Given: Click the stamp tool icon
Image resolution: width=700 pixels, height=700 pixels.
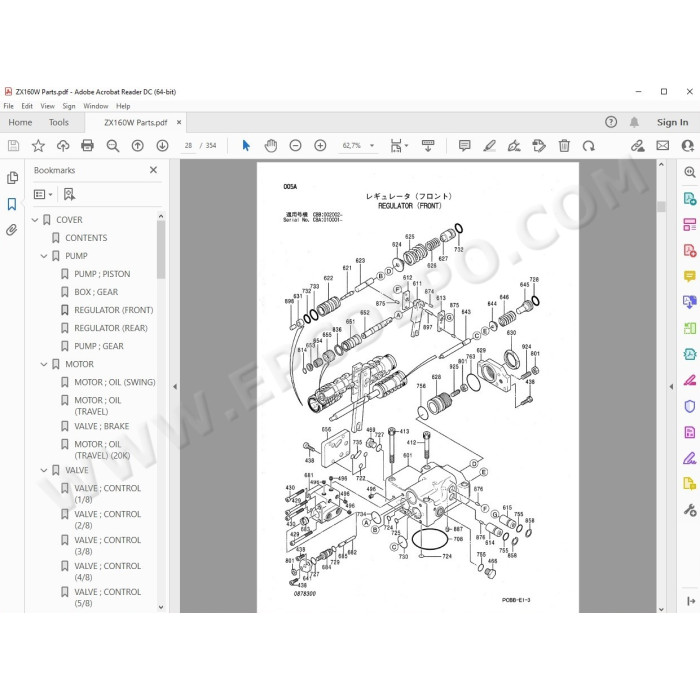Looking at the screenshot, I should coord(539,146).
